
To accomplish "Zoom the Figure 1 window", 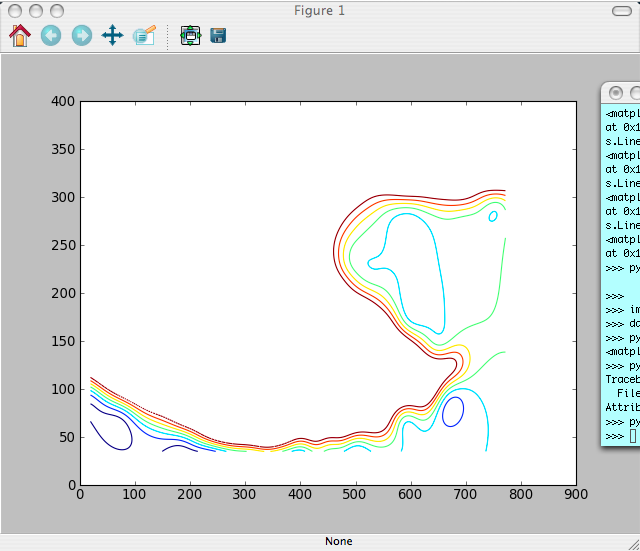I will (55, 11).
